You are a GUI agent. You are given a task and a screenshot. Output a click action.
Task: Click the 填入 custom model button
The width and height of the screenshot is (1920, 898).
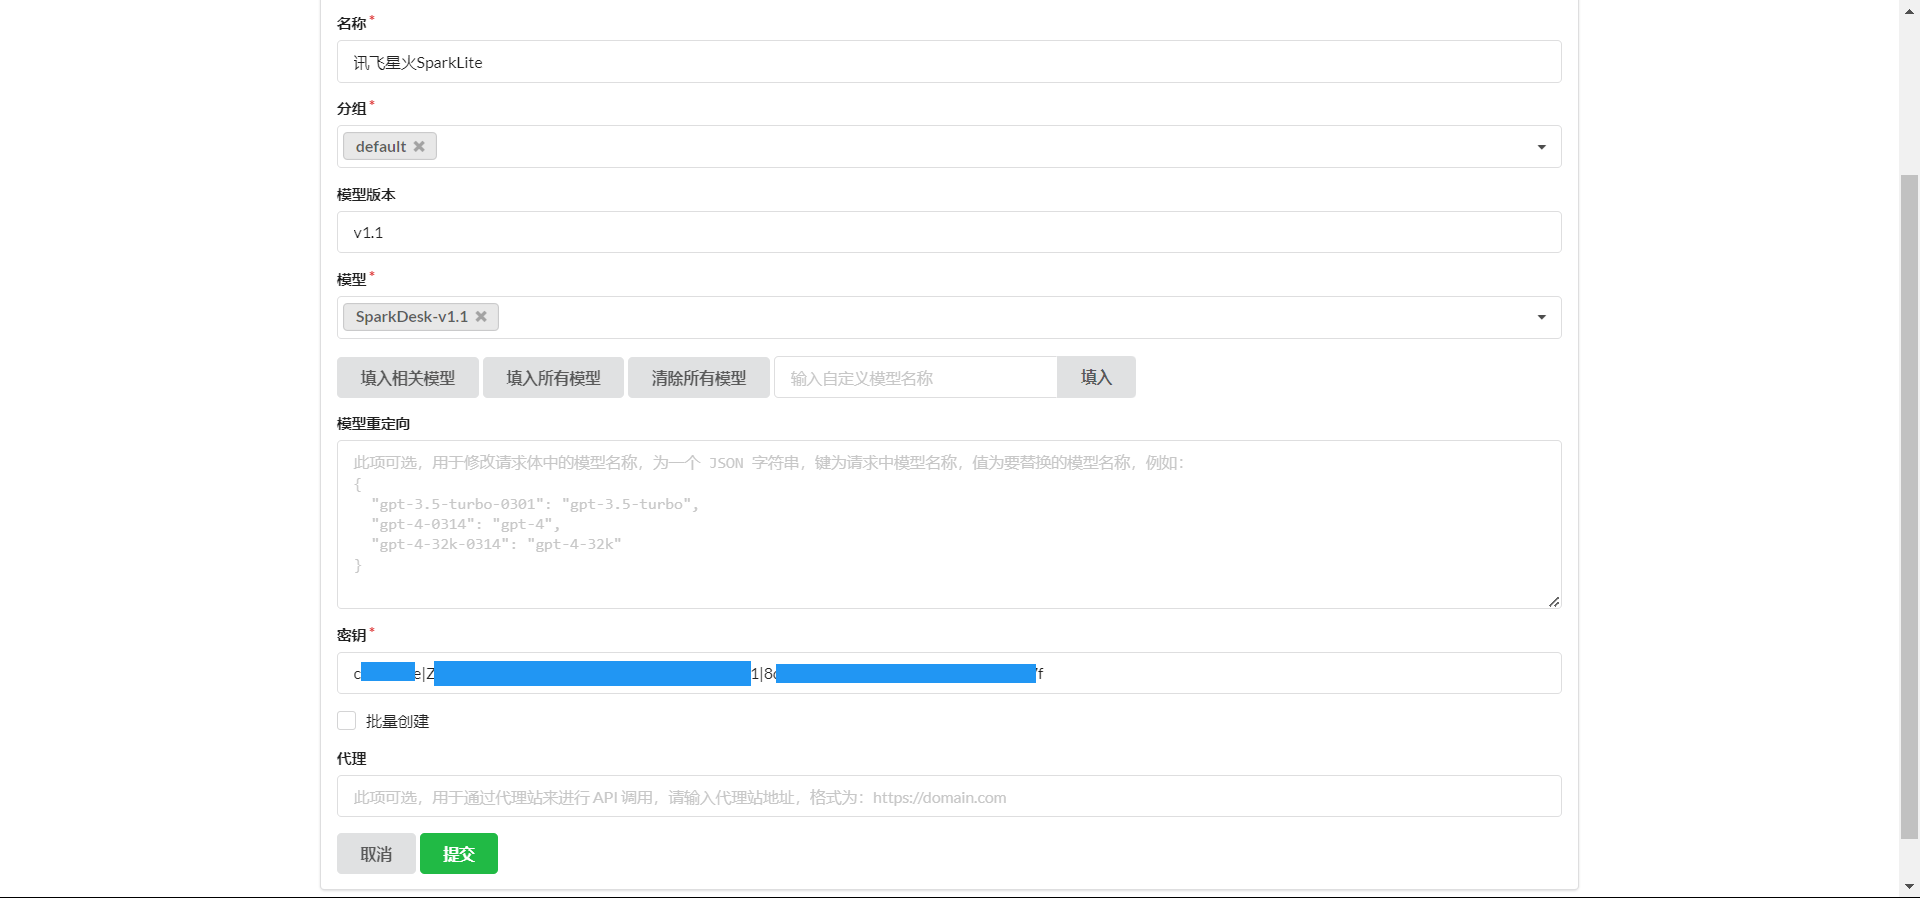point(1096,378)
